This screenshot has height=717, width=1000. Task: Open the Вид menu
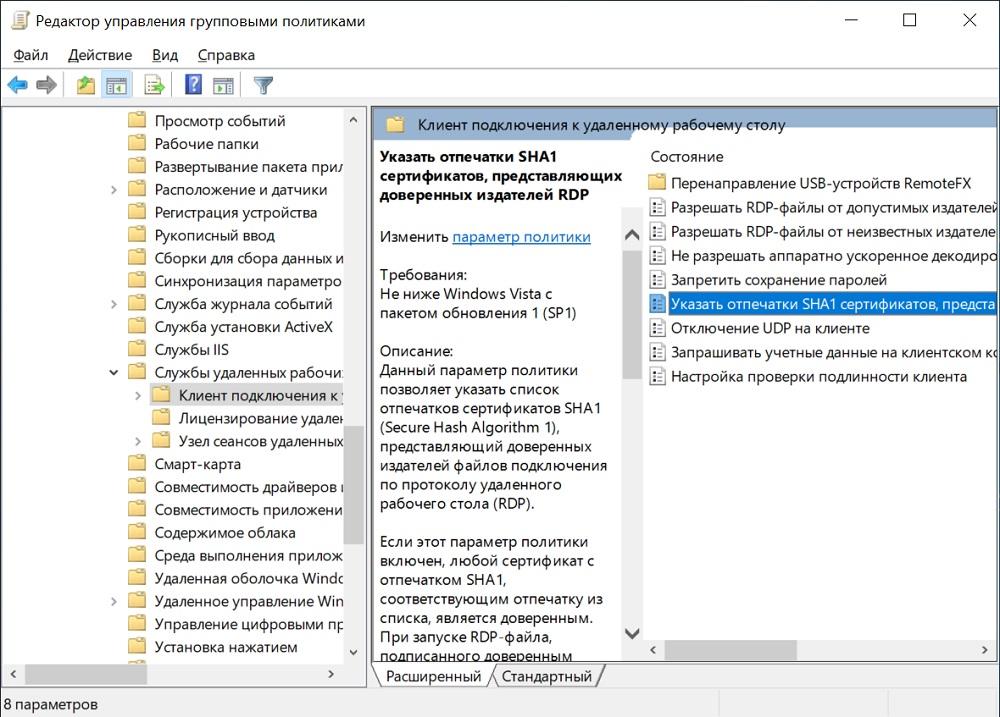[165, 55]
